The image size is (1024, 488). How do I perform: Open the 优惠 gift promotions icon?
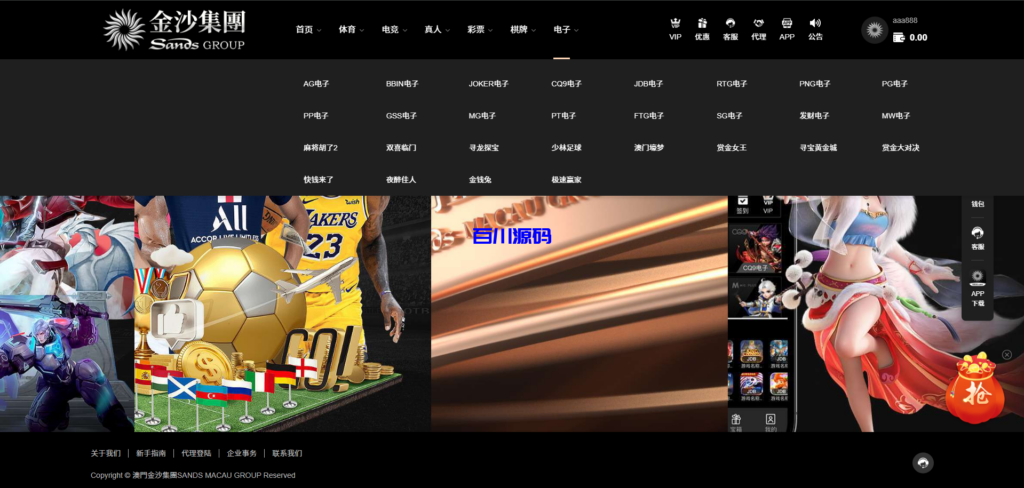pyautogui.click(x=702, y=23)
